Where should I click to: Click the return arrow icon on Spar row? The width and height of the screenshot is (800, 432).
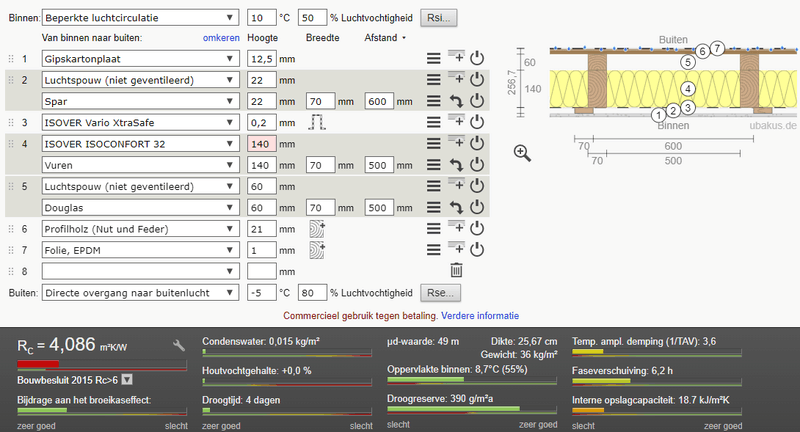tap(456, 101)
